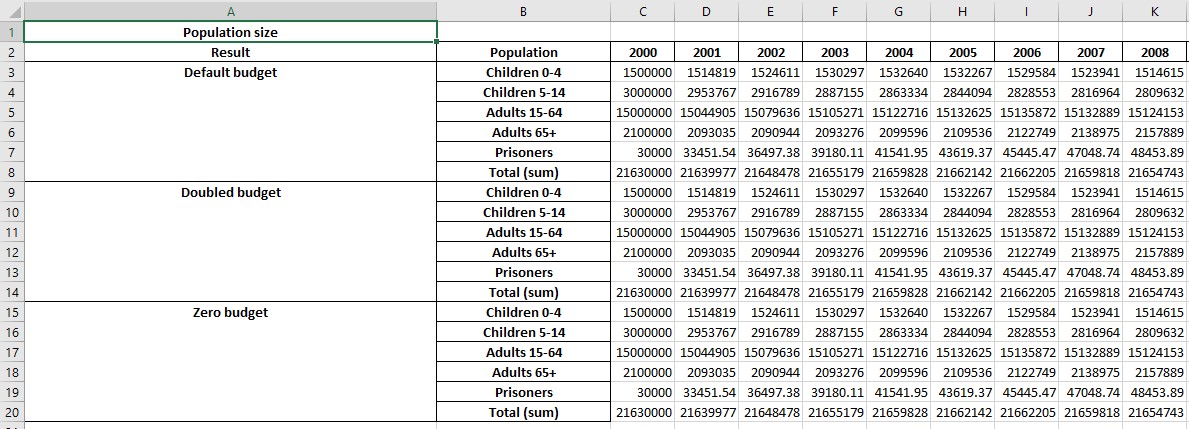Select the '2003' year header cell
Viewport: 1189px width, 429px height.
(x=834, y=52)
